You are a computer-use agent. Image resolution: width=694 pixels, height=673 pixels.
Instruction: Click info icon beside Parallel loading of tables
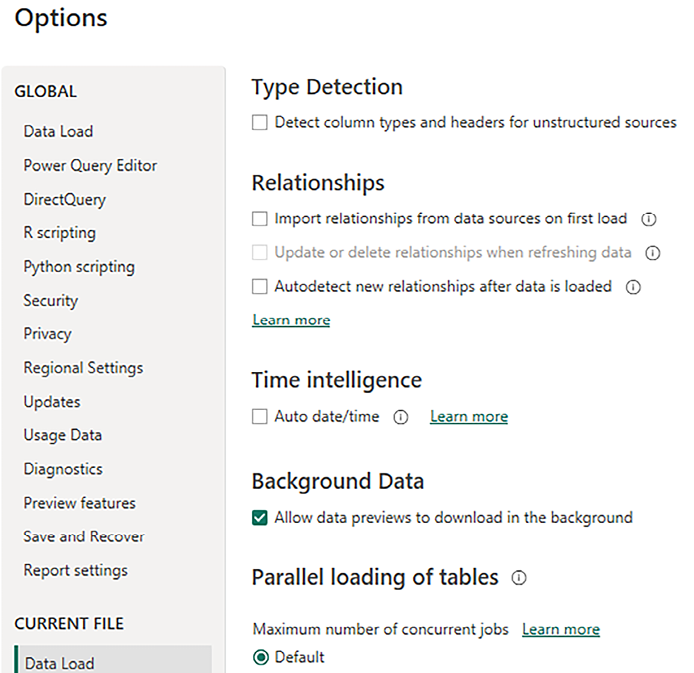click(519, 578)
